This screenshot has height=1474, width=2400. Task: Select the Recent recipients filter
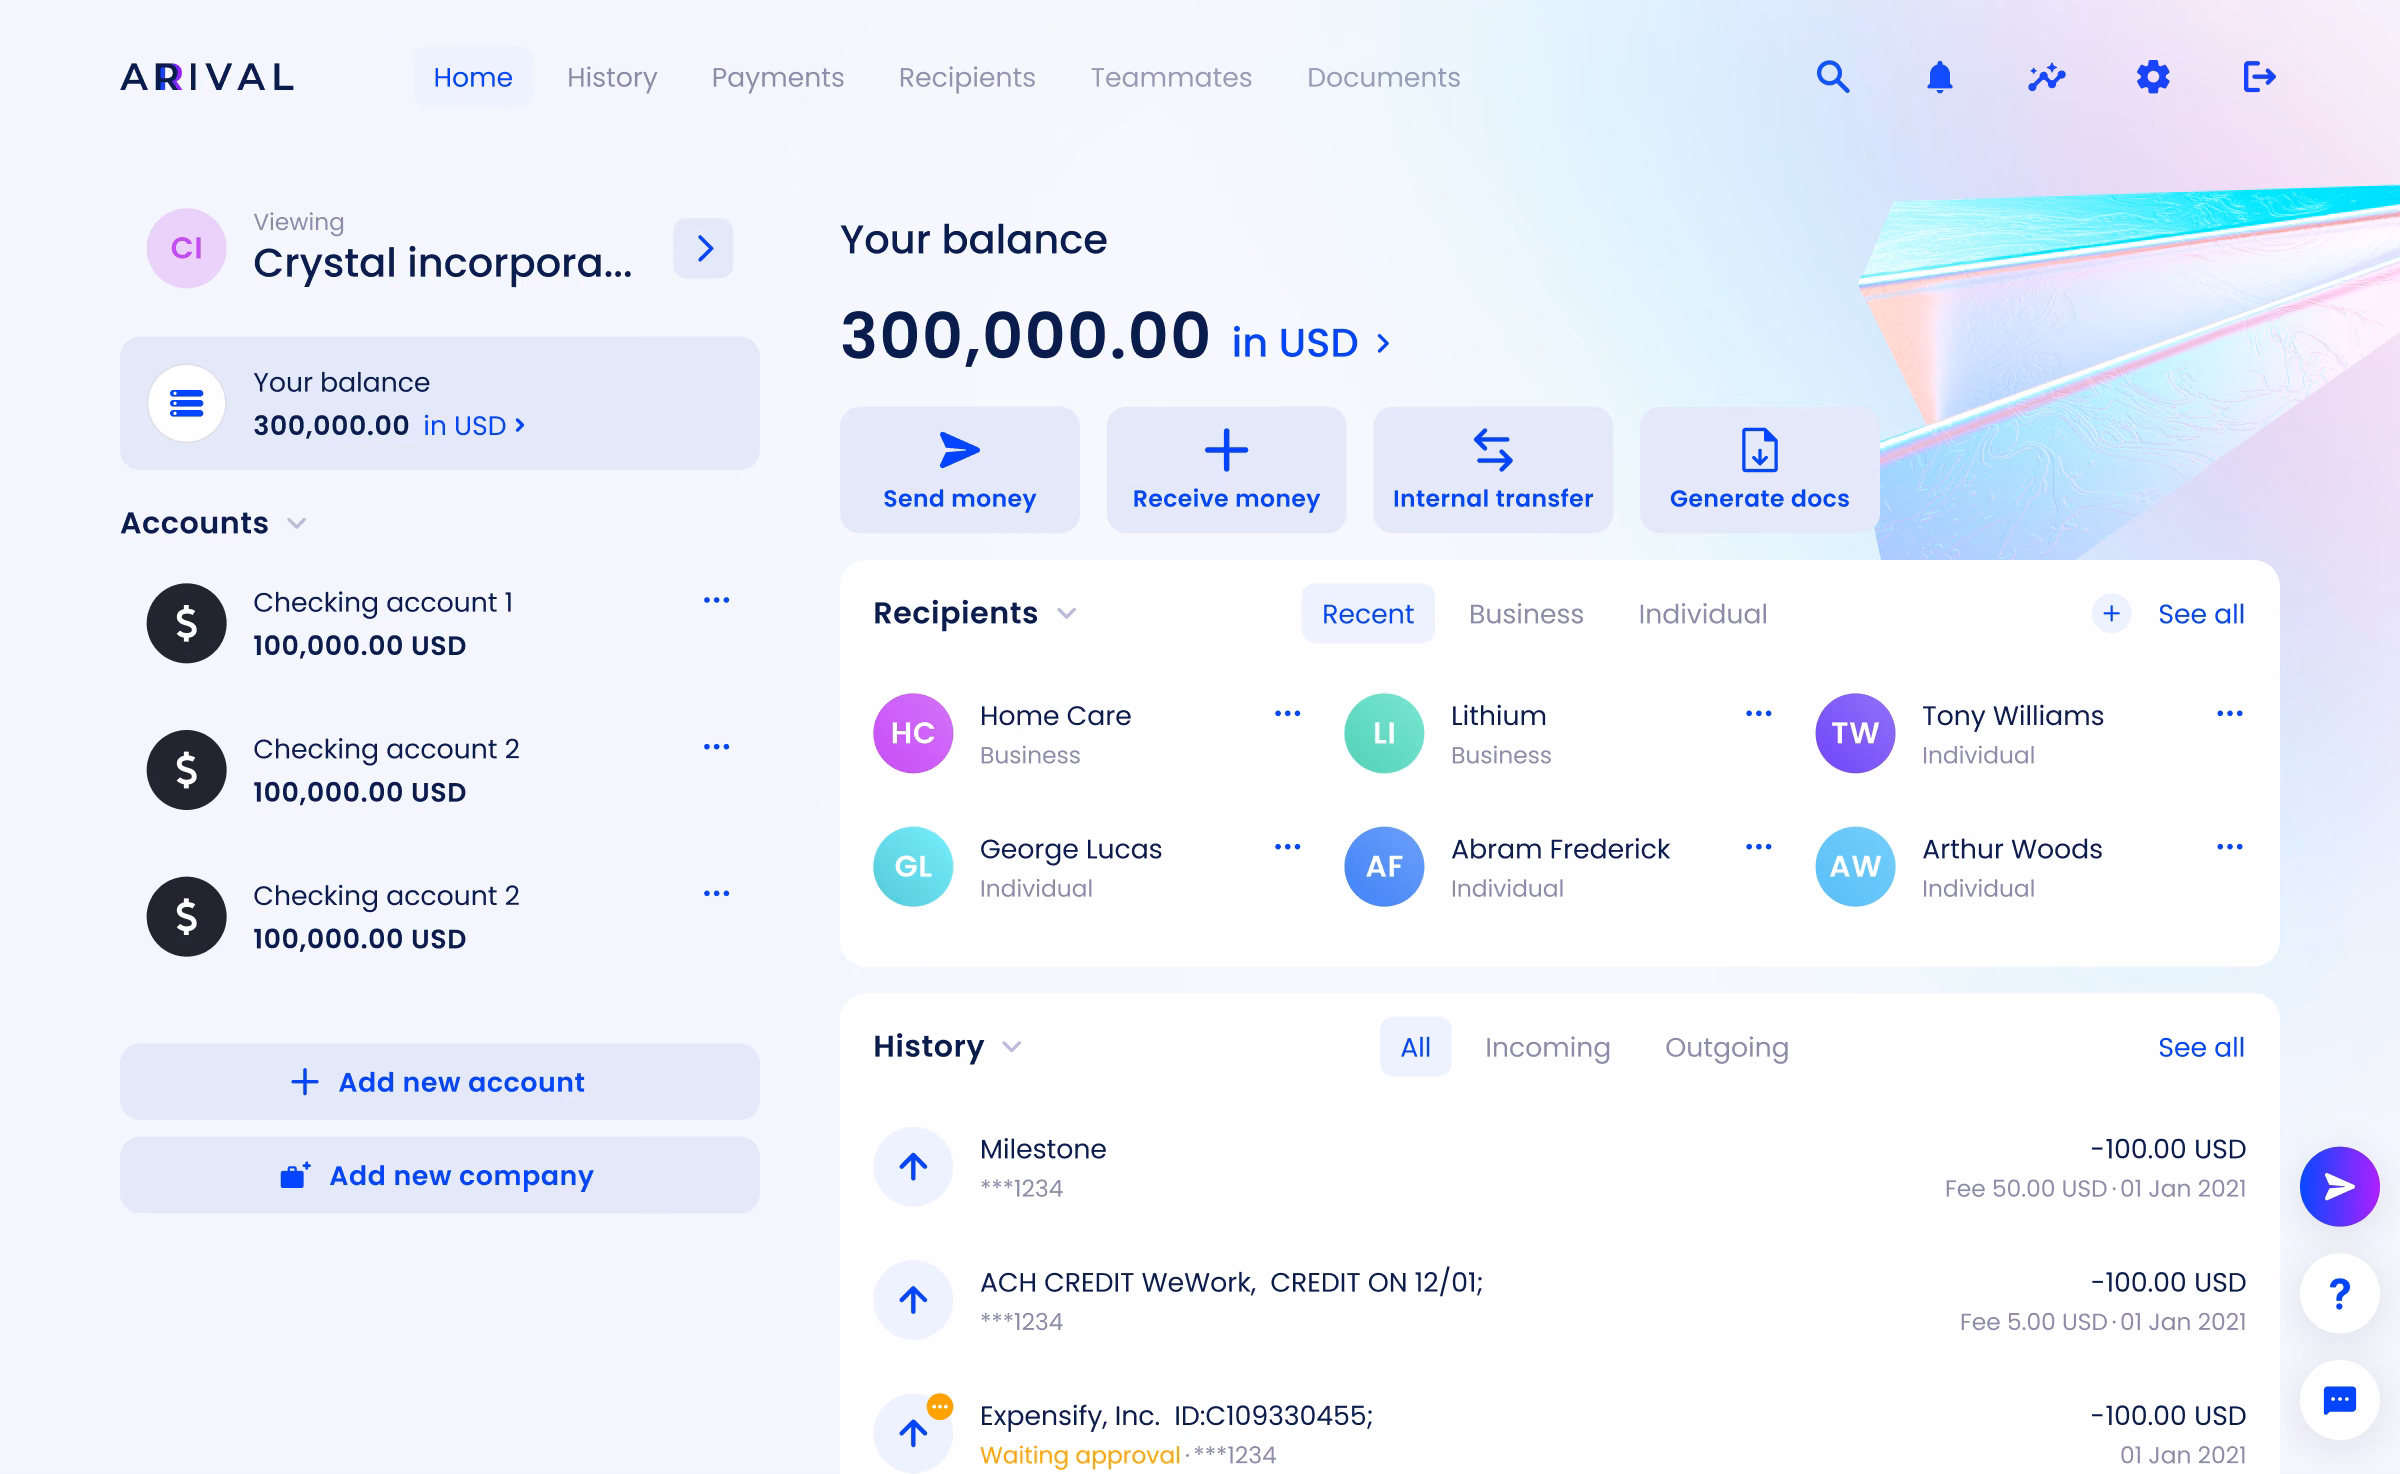tap(1368, 613)
